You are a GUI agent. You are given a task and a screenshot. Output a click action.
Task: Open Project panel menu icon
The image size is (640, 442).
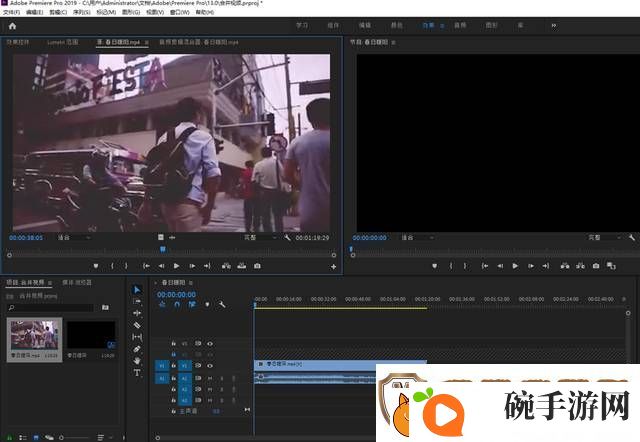50,282
